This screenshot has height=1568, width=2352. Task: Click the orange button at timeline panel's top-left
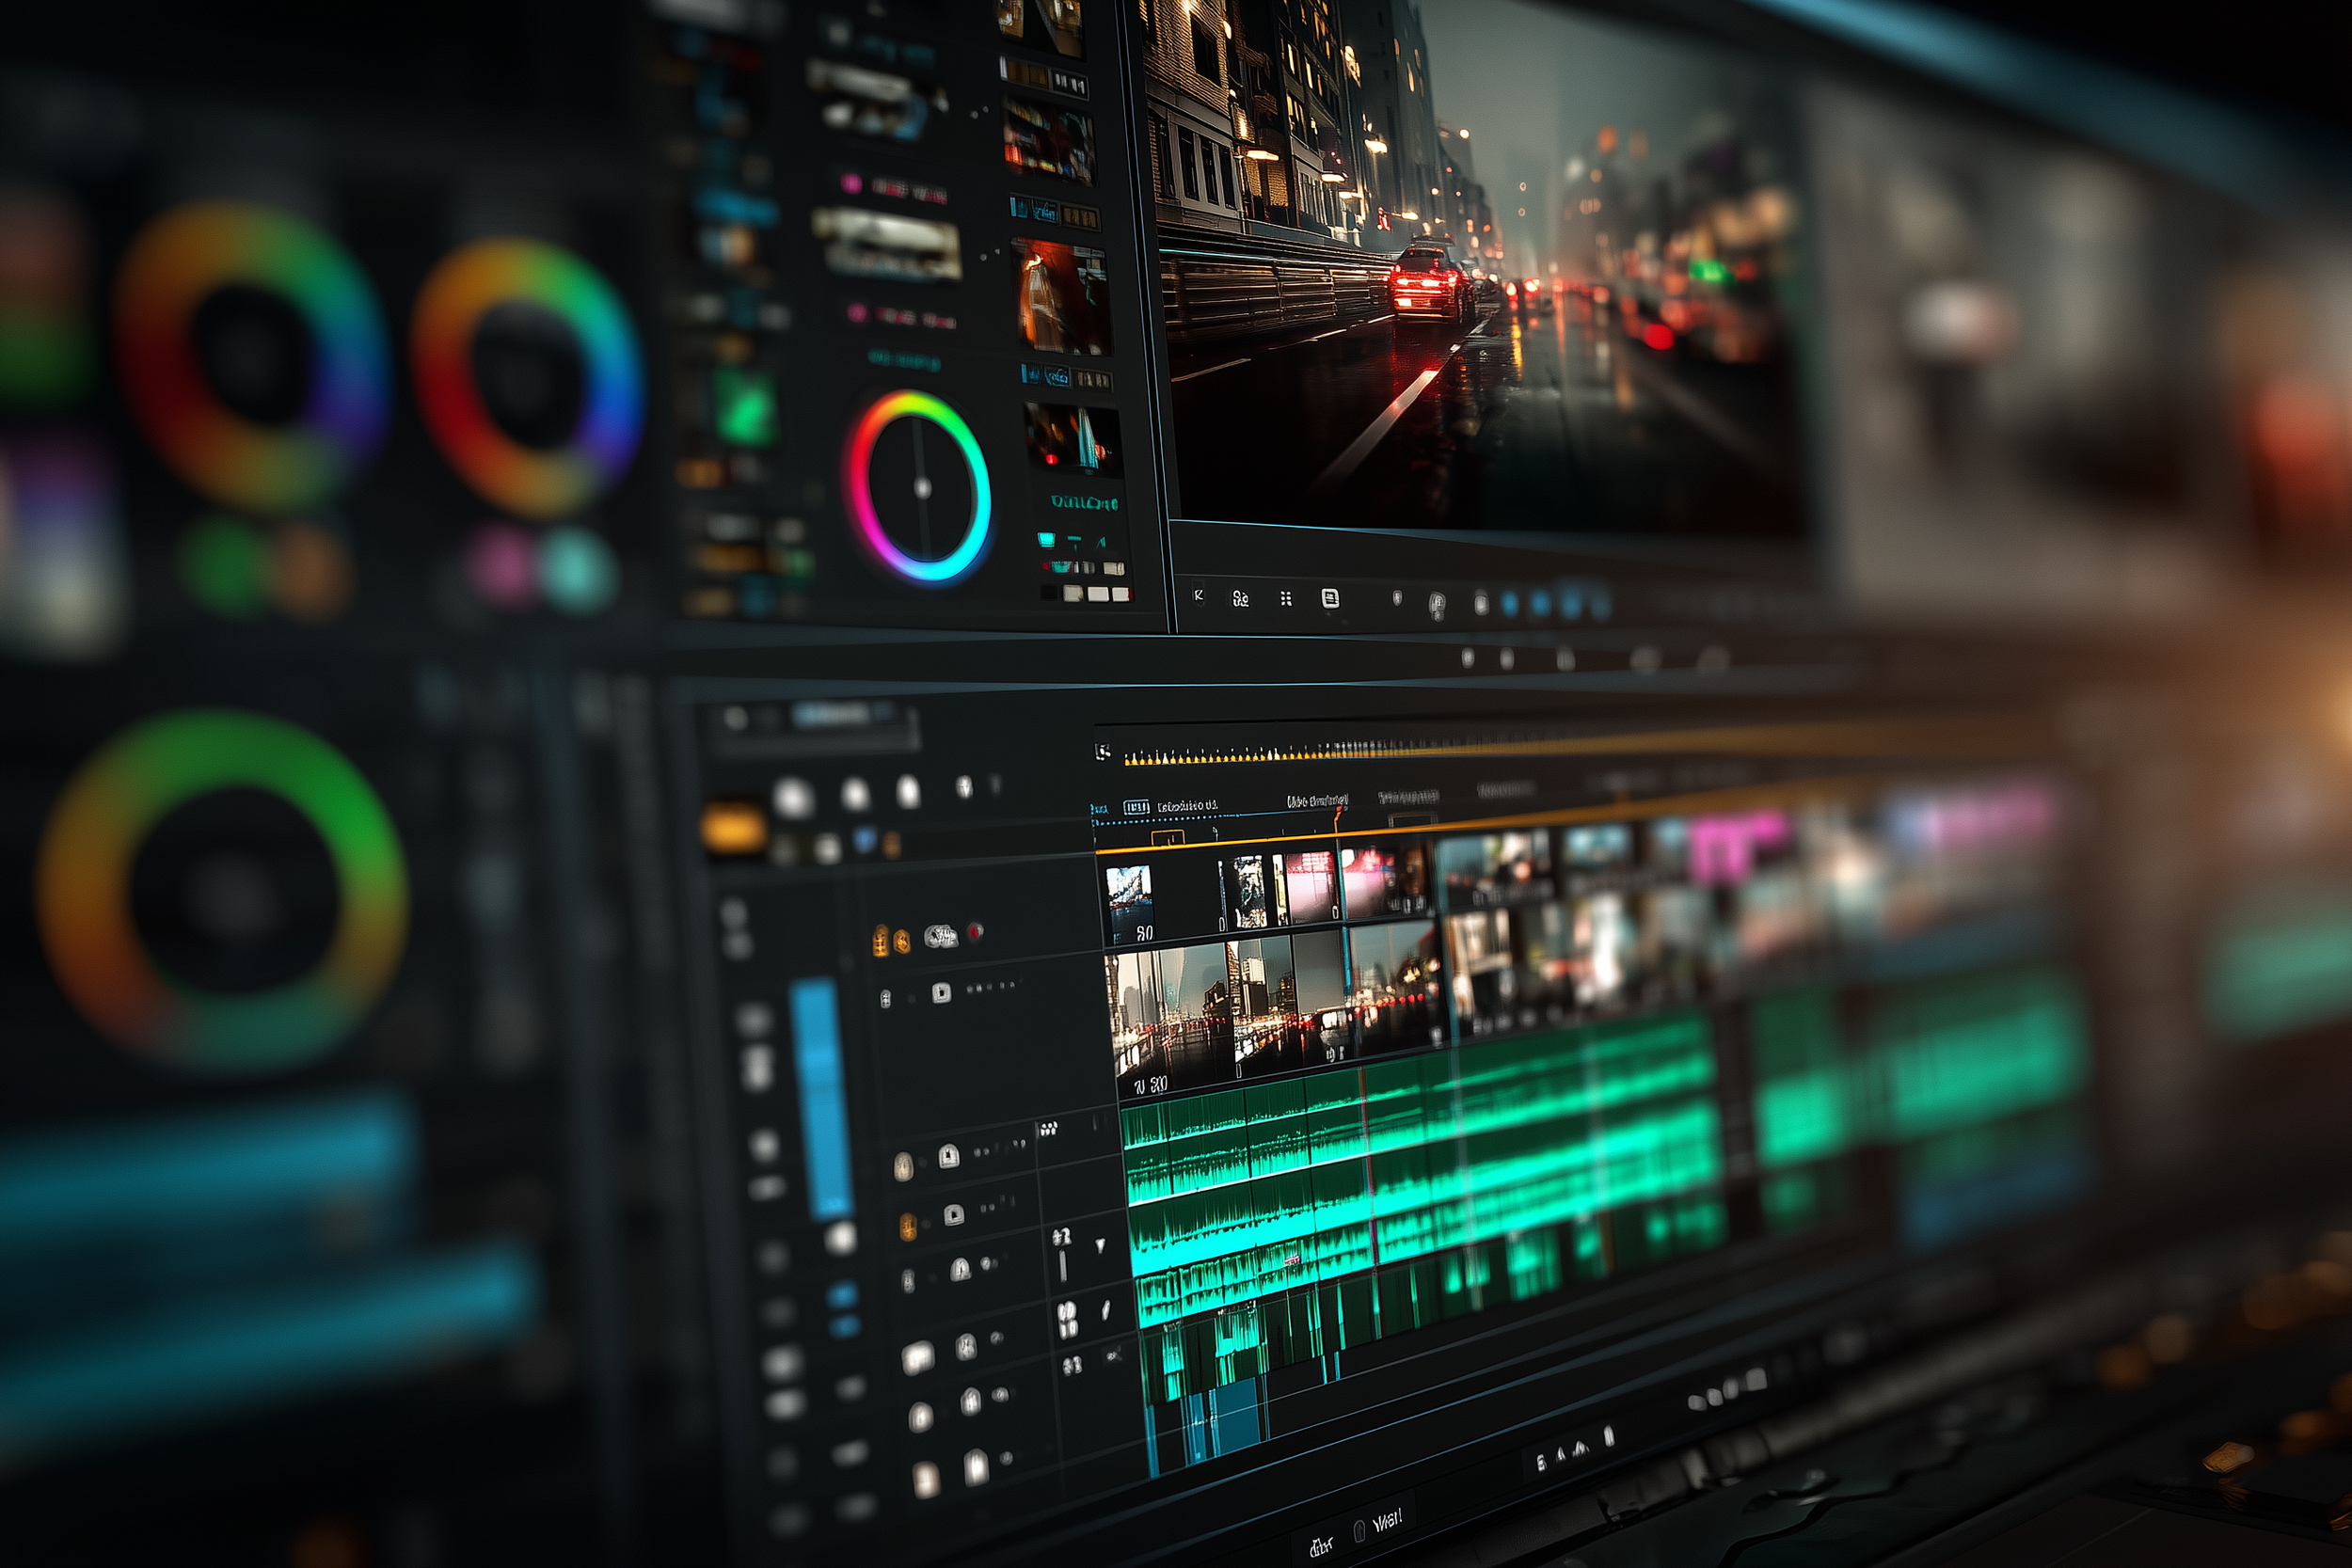point(733,828)
